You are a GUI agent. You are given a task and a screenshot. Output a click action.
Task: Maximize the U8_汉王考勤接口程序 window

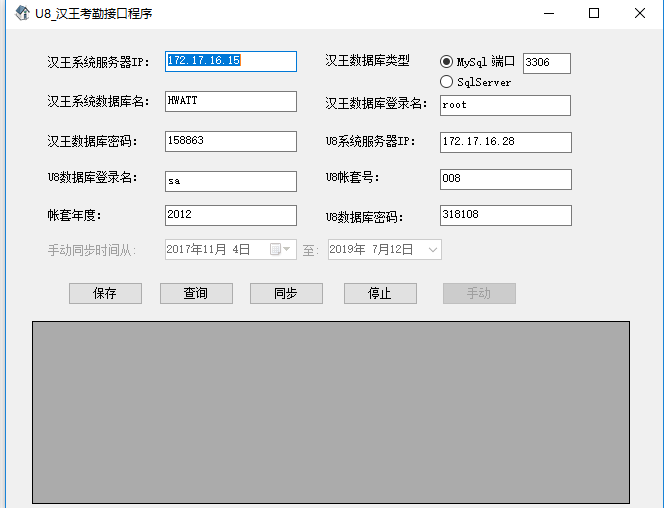[594, 14]
